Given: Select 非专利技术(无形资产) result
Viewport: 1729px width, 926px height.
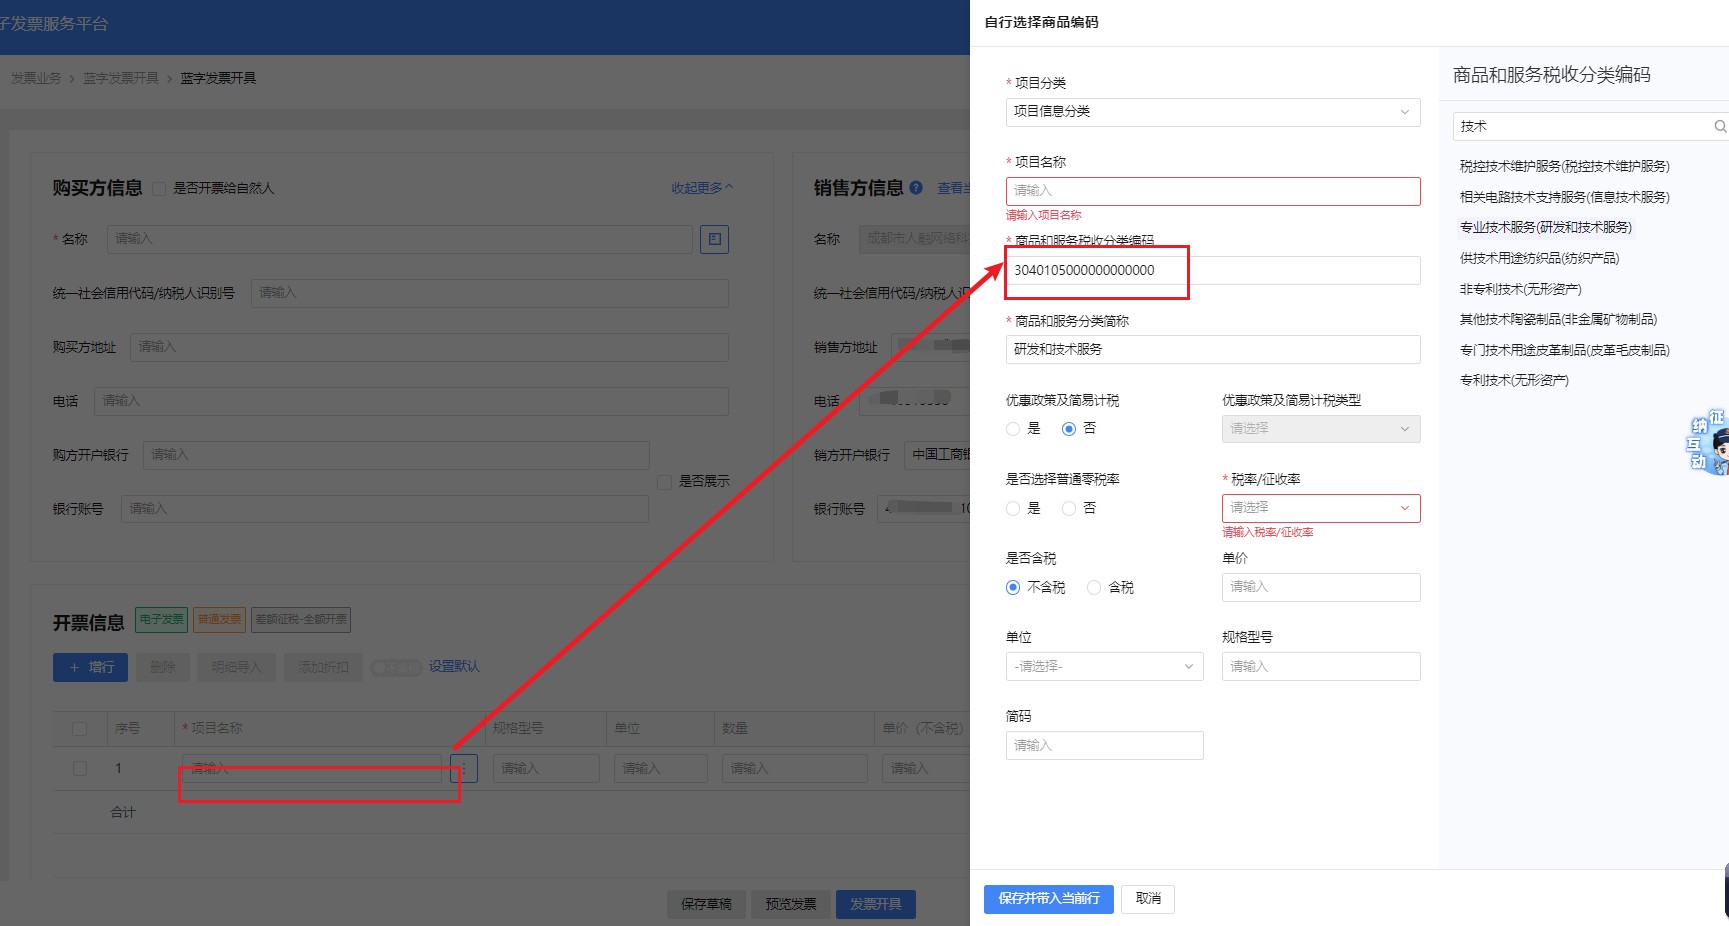Looking at the screenshot, I should [1520, 289].
